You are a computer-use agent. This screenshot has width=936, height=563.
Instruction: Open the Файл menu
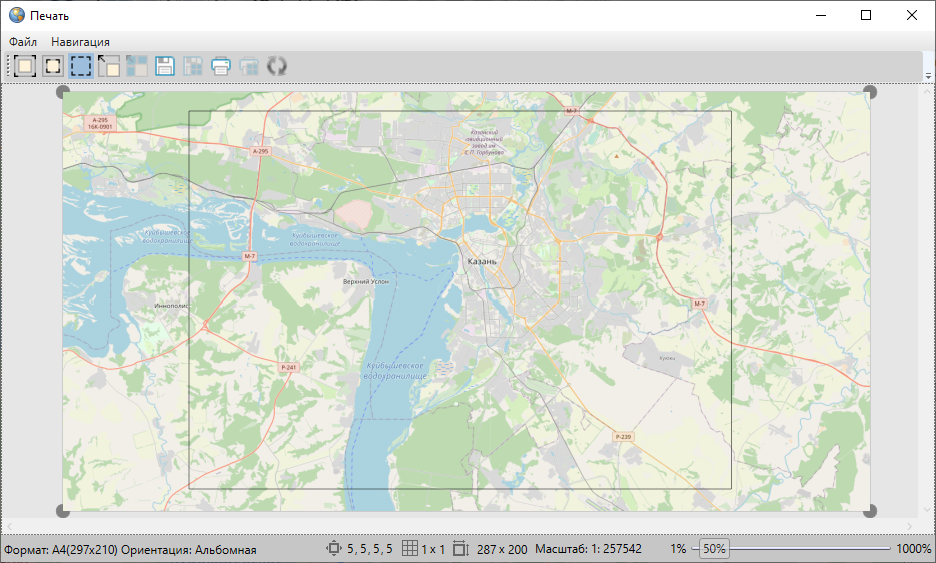(x=23, y=42)
